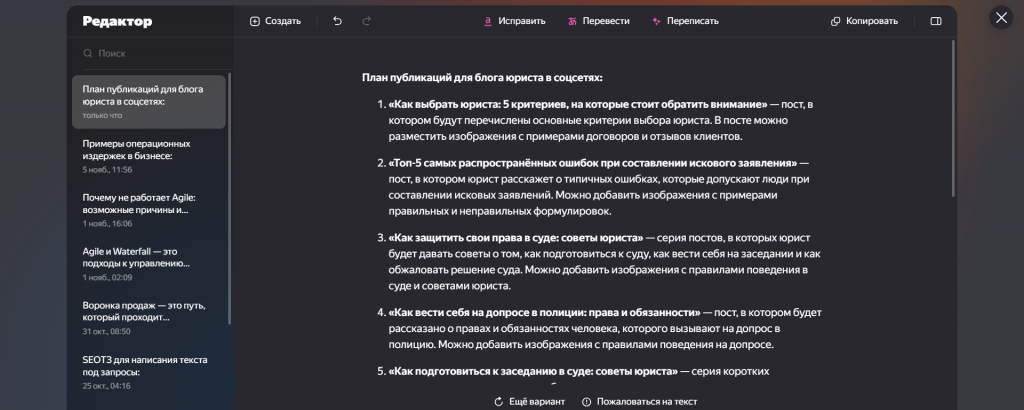Screen dimensions: 1024x410
Task: Request another variant via Ещё вариант
Action: coord(530,402)
